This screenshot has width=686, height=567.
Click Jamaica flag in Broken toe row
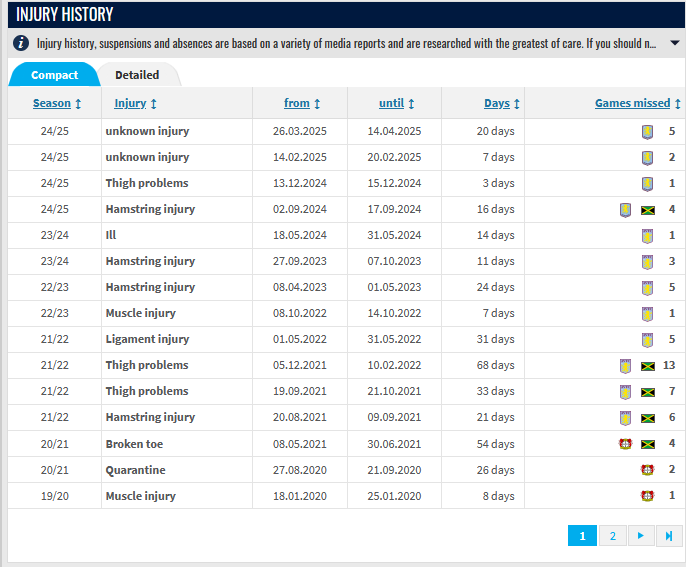point(648,444)
